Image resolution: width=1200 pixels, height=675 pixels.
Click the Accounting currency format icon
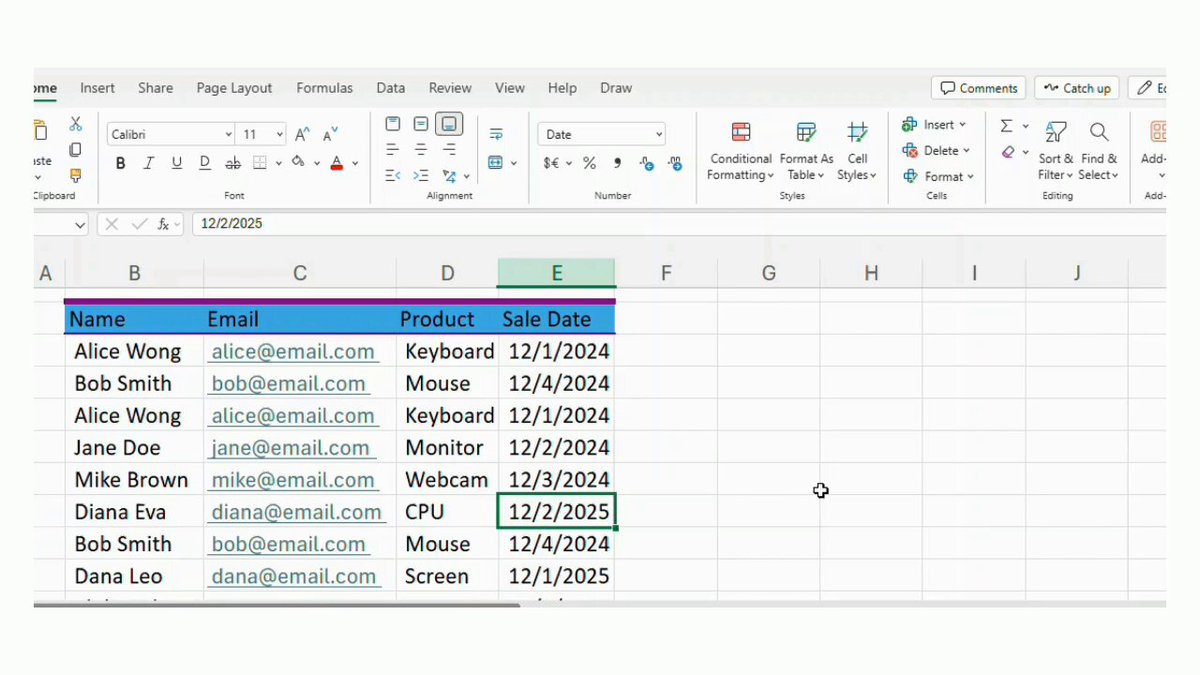coord(552,163)
